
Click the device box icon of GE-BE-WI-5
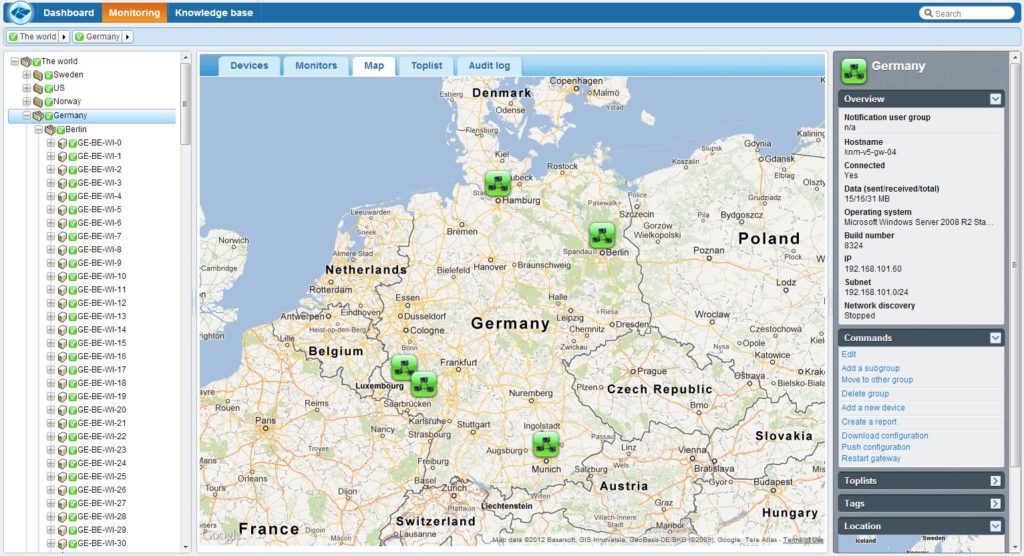pyautogui.click(x=62, y=210)
